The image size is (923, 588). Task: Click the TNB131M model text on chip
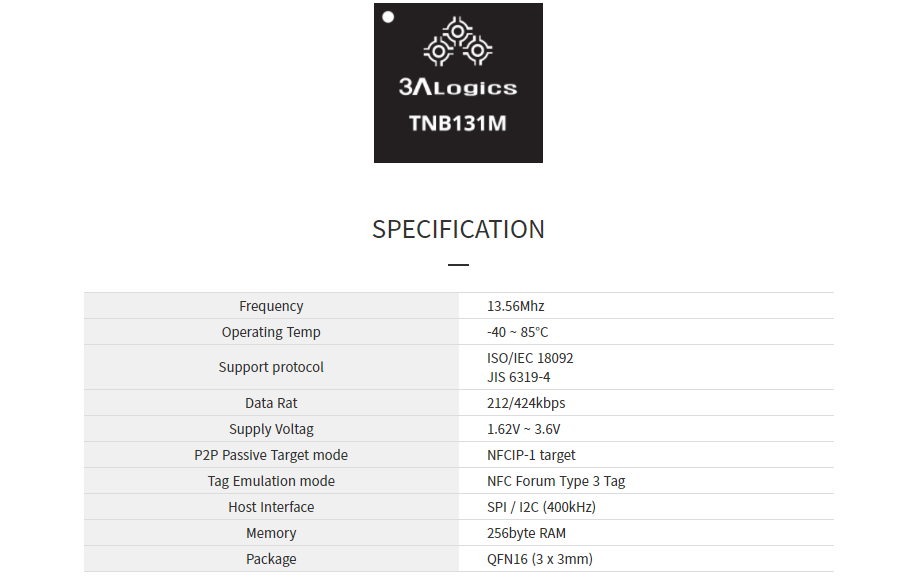[457, 124]
